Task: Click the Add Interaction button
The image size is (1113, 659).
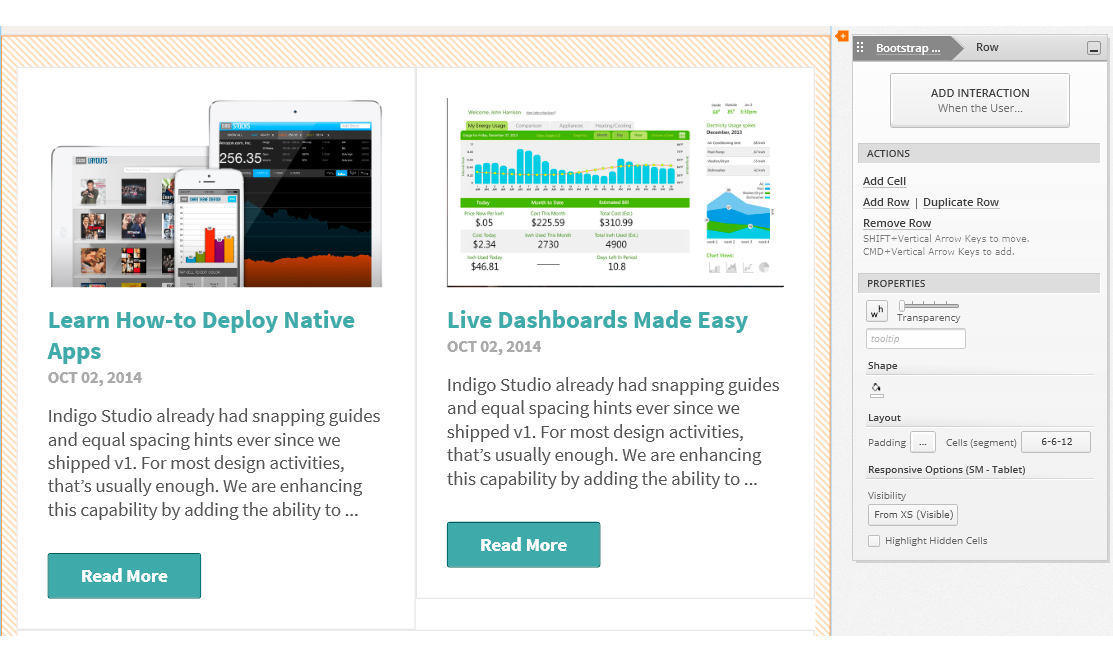Action: (980, 100)
